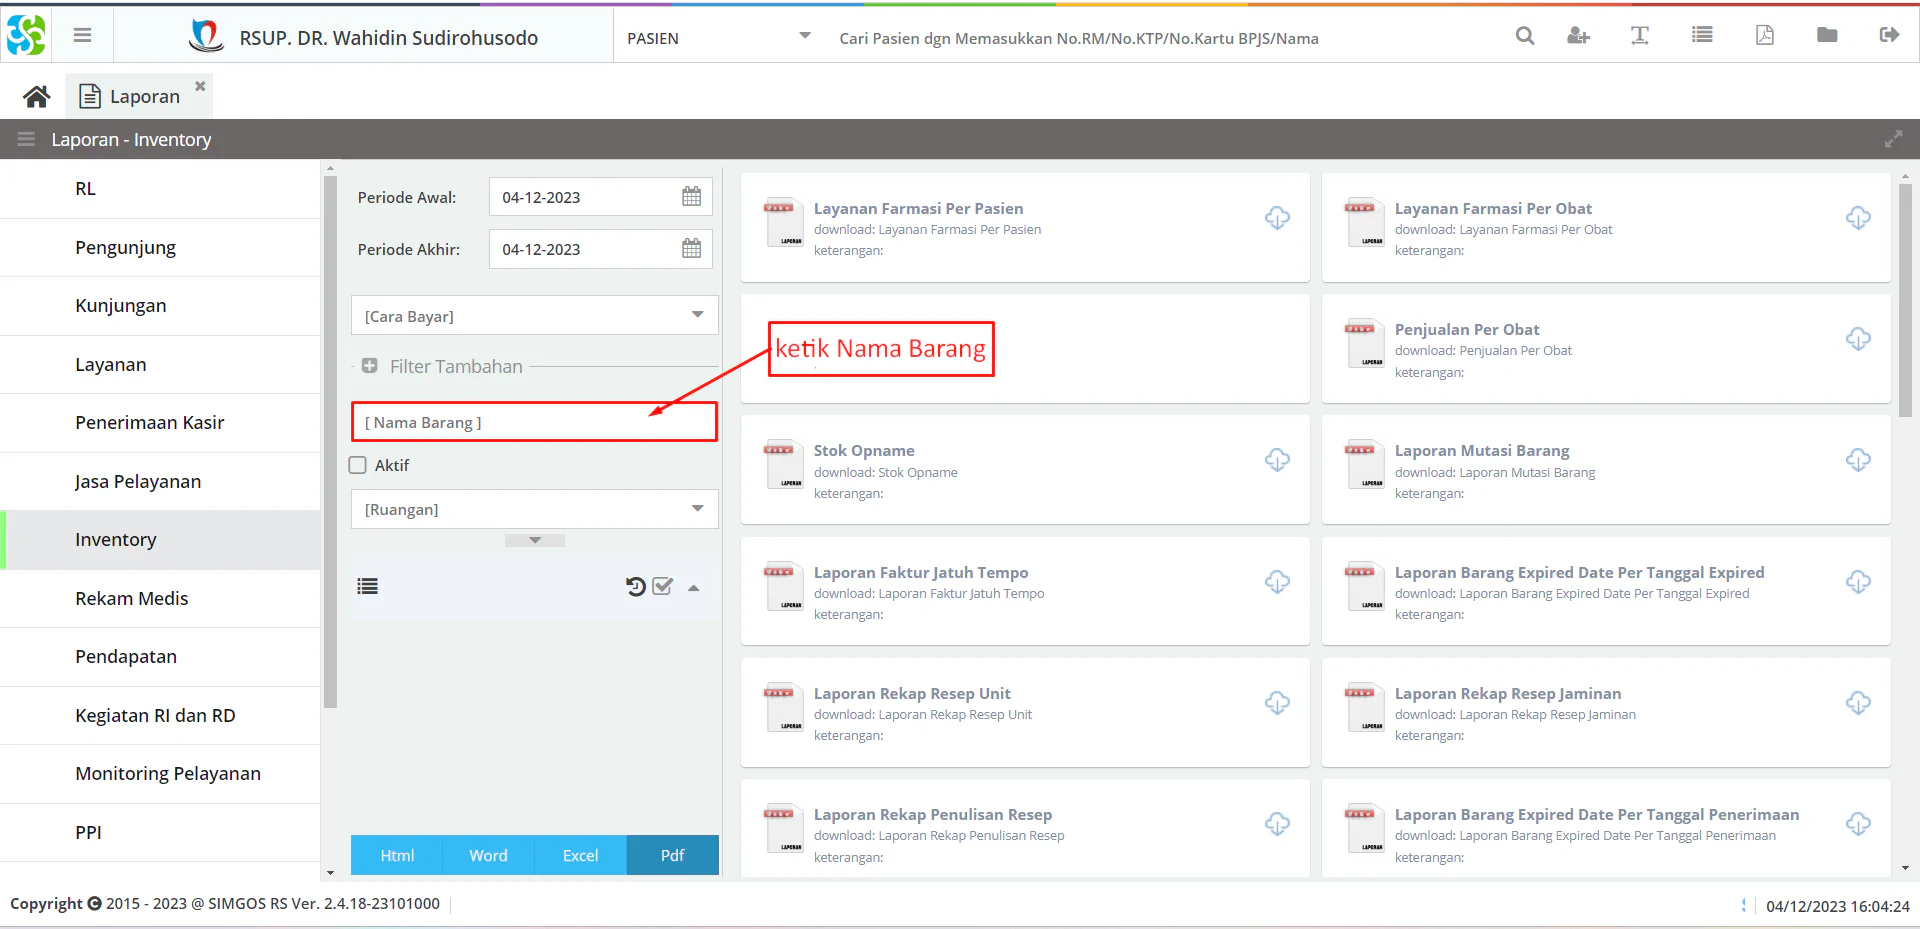Download Laporan Faktur Jatuh Tempo report

coord(1277,582)
